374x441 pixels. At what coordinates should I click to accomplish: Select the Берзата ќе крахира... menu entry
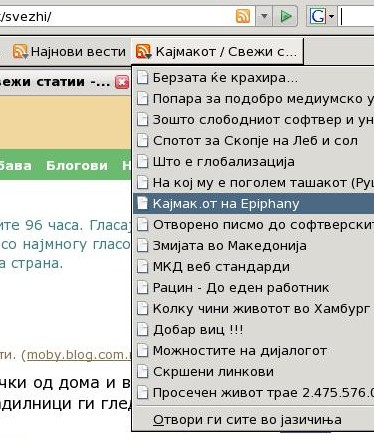253,78
